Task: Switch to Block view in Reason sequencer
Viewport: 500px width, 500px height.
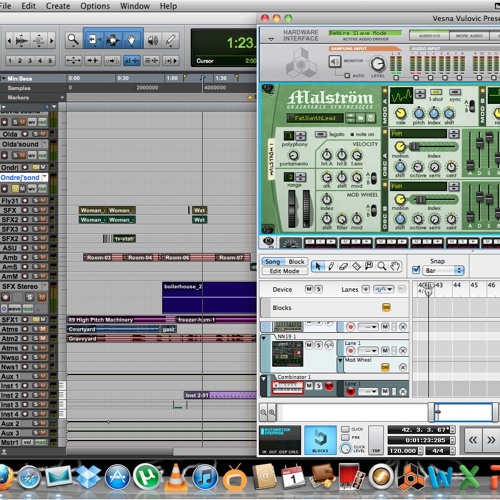Action: (x=296, y=262)
